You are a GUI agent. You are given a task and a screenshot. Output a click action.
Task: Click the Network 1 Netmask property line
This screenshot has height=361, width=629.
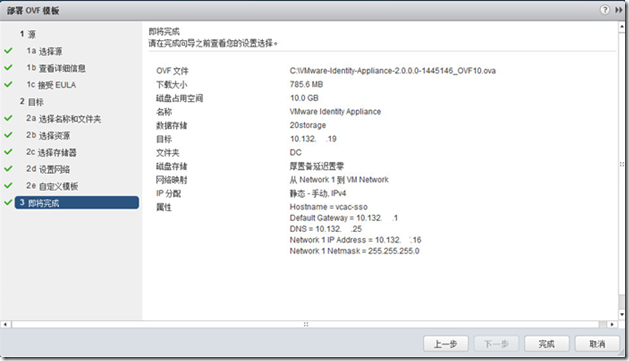pyautogui.click(x=354, y=251)
